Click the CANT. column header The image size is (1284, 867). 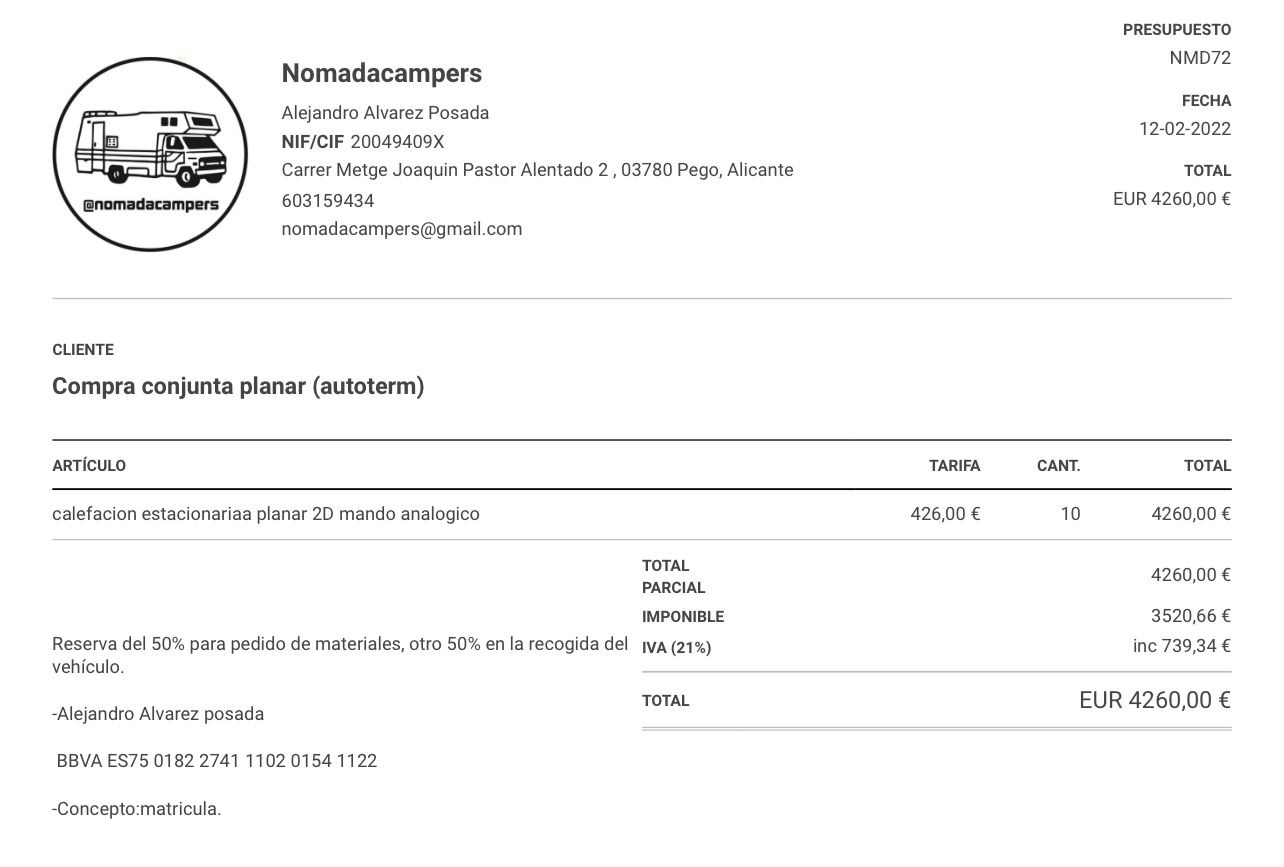click(1058, 465)
